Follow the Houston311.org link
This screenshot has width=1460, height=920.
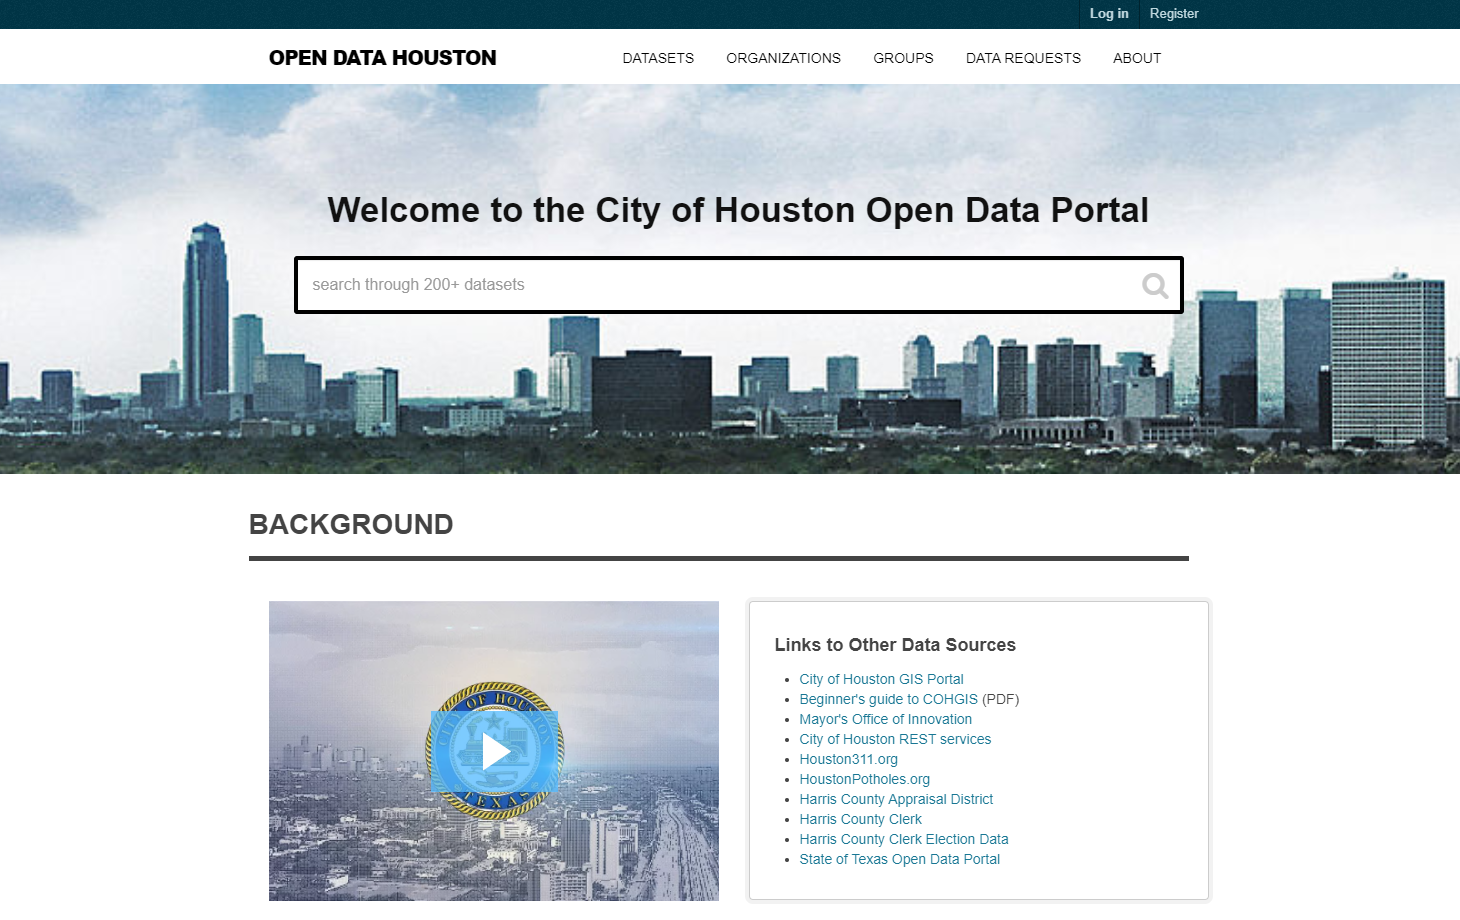coord(848,759)
